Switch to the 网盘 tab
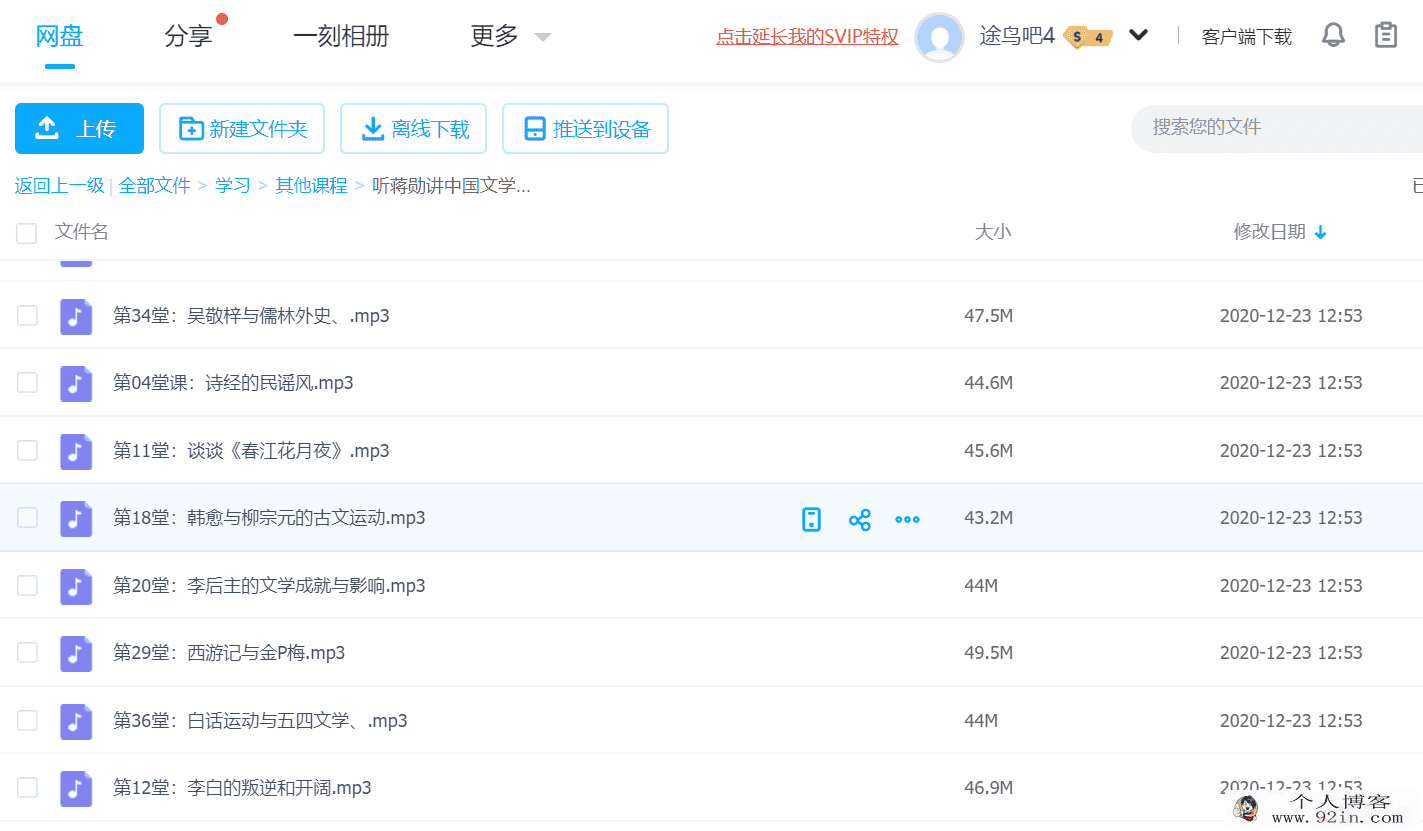Viewport: 1423px width, 831px height. pyautogui.click(x=59, y=37)
